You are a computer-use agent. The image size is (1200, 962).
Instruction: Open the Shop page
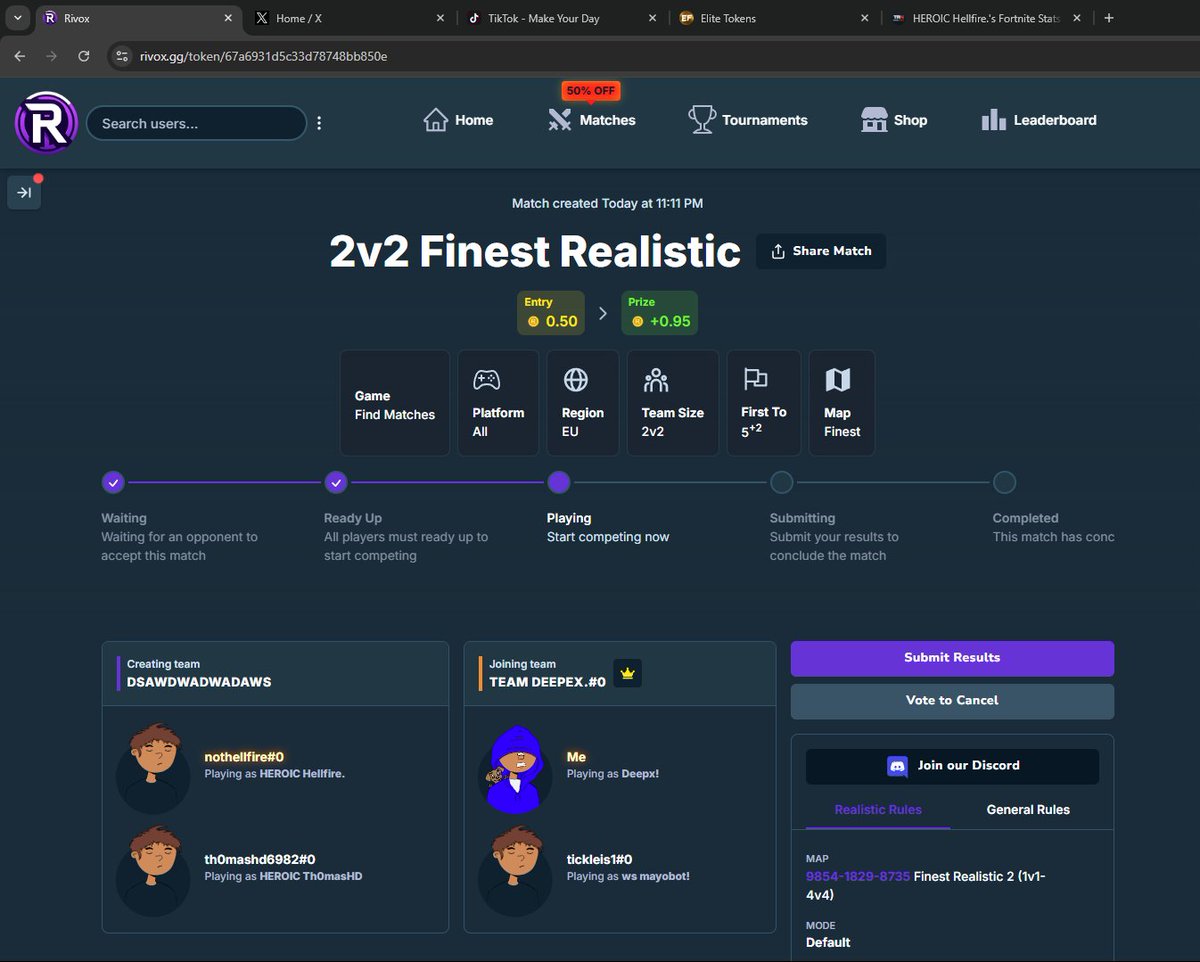tap(894, 120)
